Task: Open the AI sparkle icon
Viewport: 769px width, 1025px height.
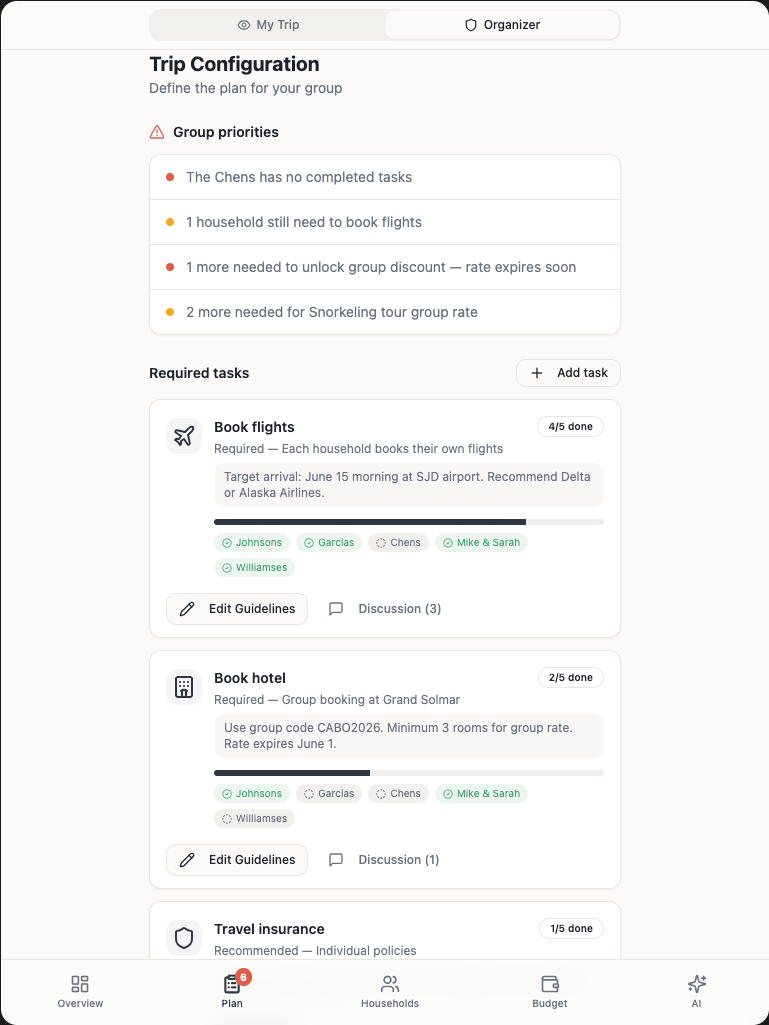Action: [696, 984]
